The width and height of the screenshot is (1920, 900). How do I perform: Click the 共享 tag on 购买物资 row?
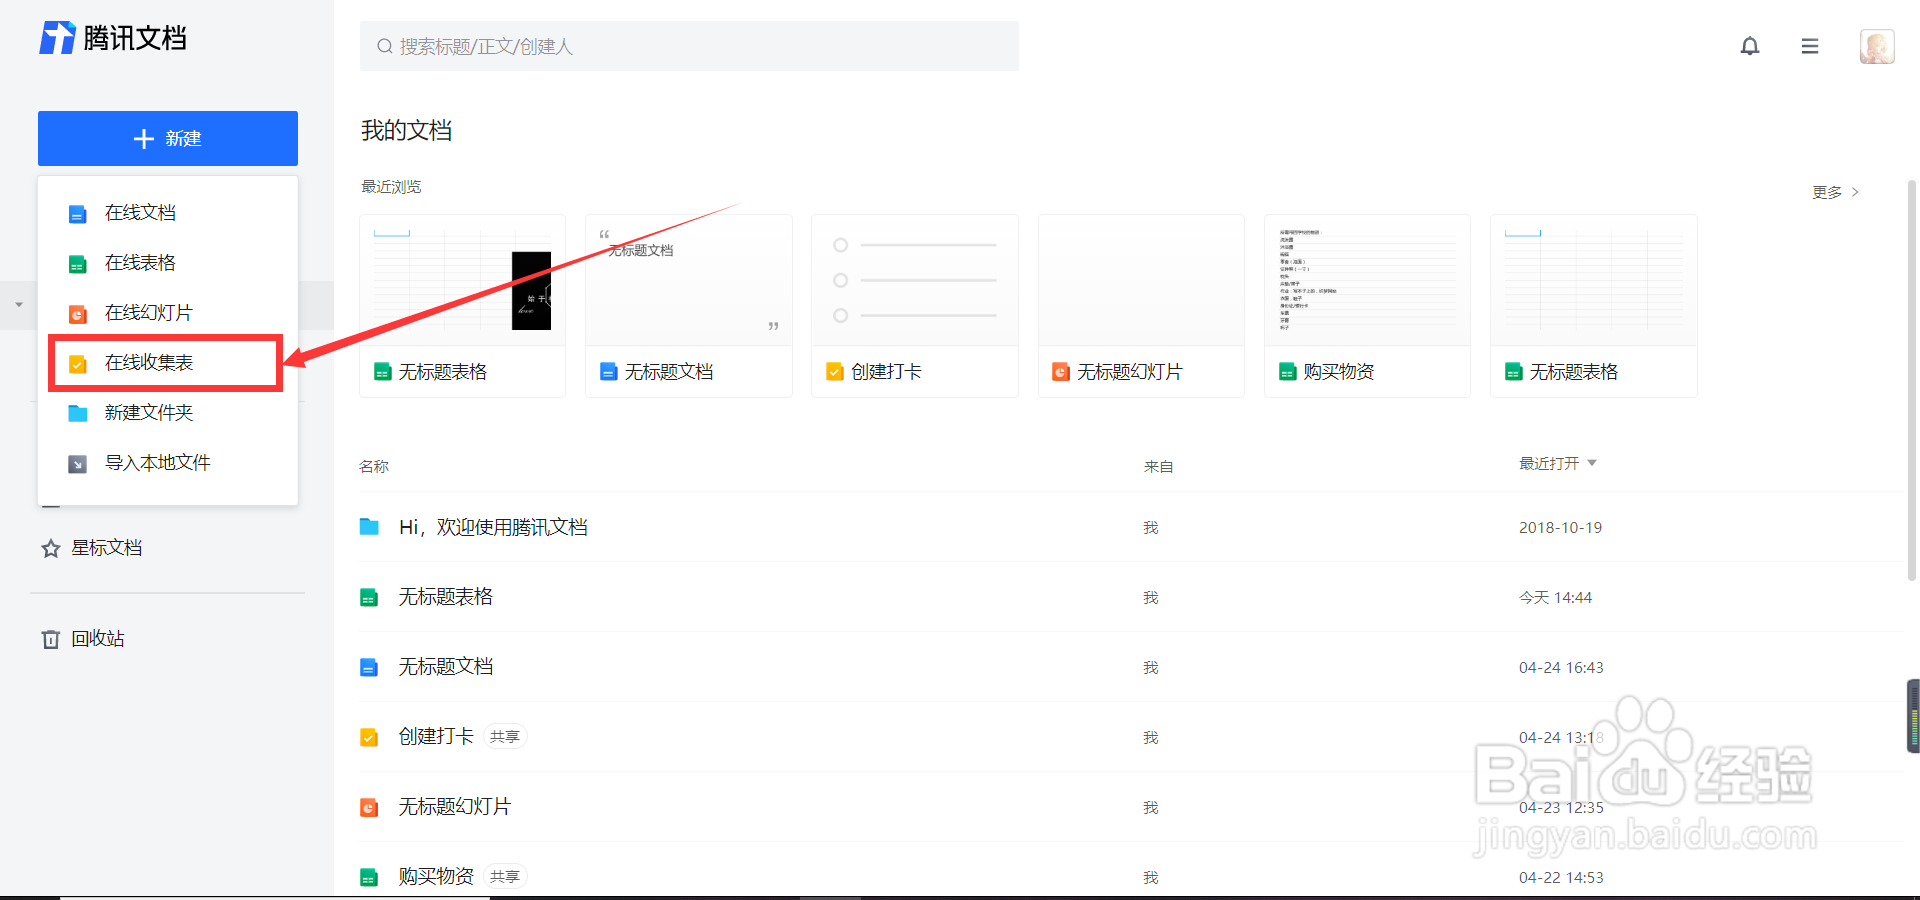pos(505,877)
